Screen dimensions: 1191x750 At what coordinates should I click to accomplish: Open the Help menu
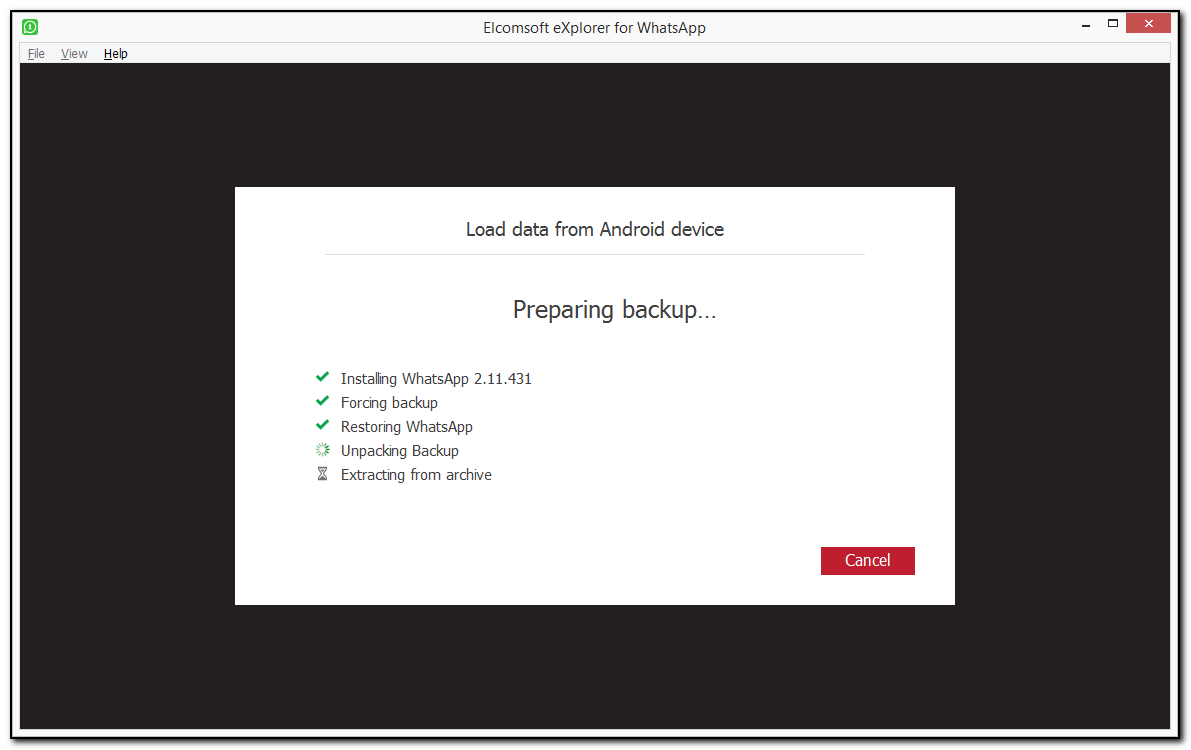pyautogui.click(x=115, y=53)
